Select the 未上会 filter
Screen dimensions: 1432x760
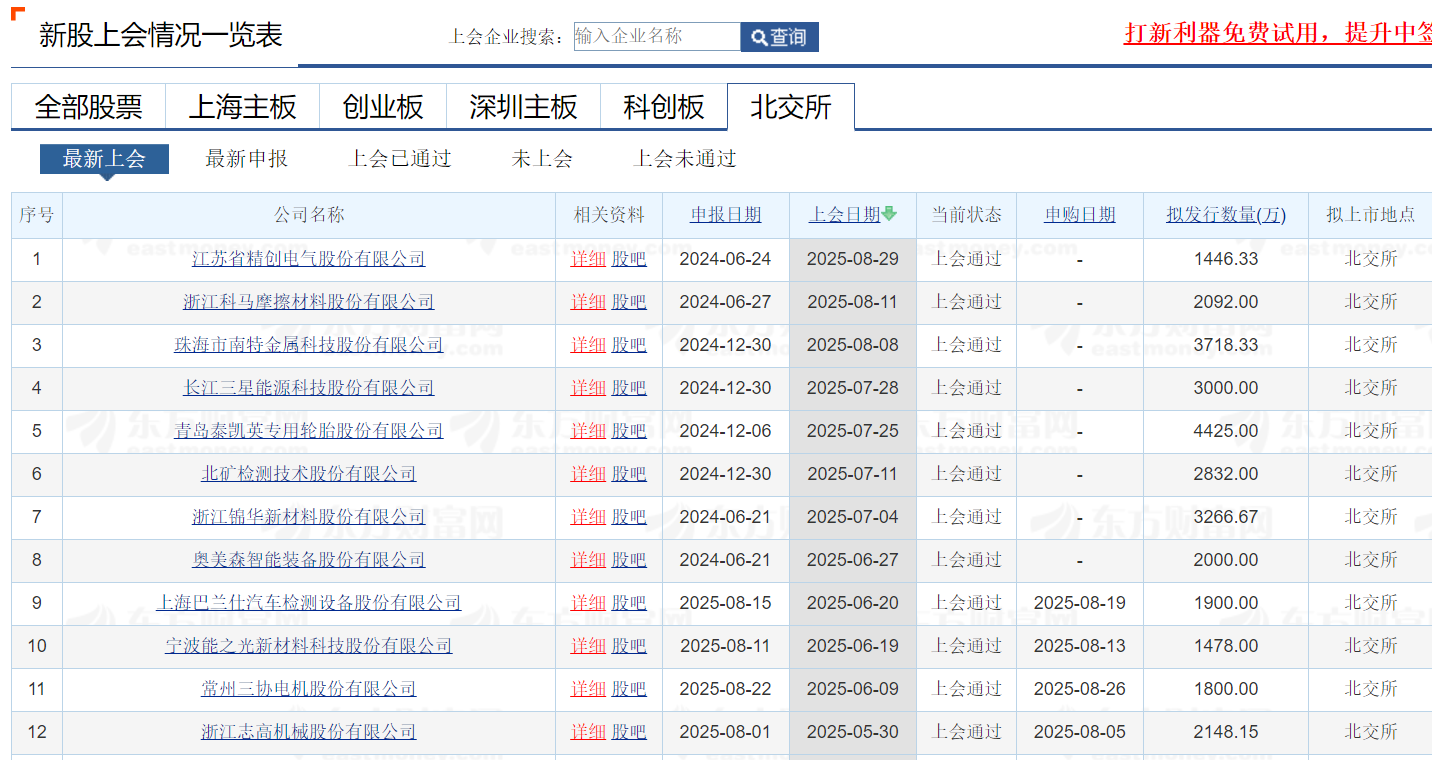(x=542, y=159)
